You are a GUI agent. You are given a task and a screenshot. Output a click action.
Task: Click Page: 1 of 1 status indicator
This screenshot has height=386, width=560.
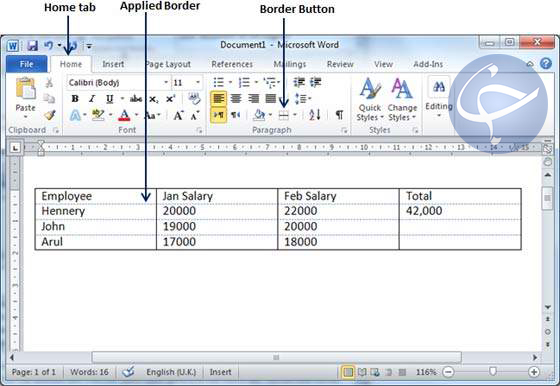(x=34, y=372)
